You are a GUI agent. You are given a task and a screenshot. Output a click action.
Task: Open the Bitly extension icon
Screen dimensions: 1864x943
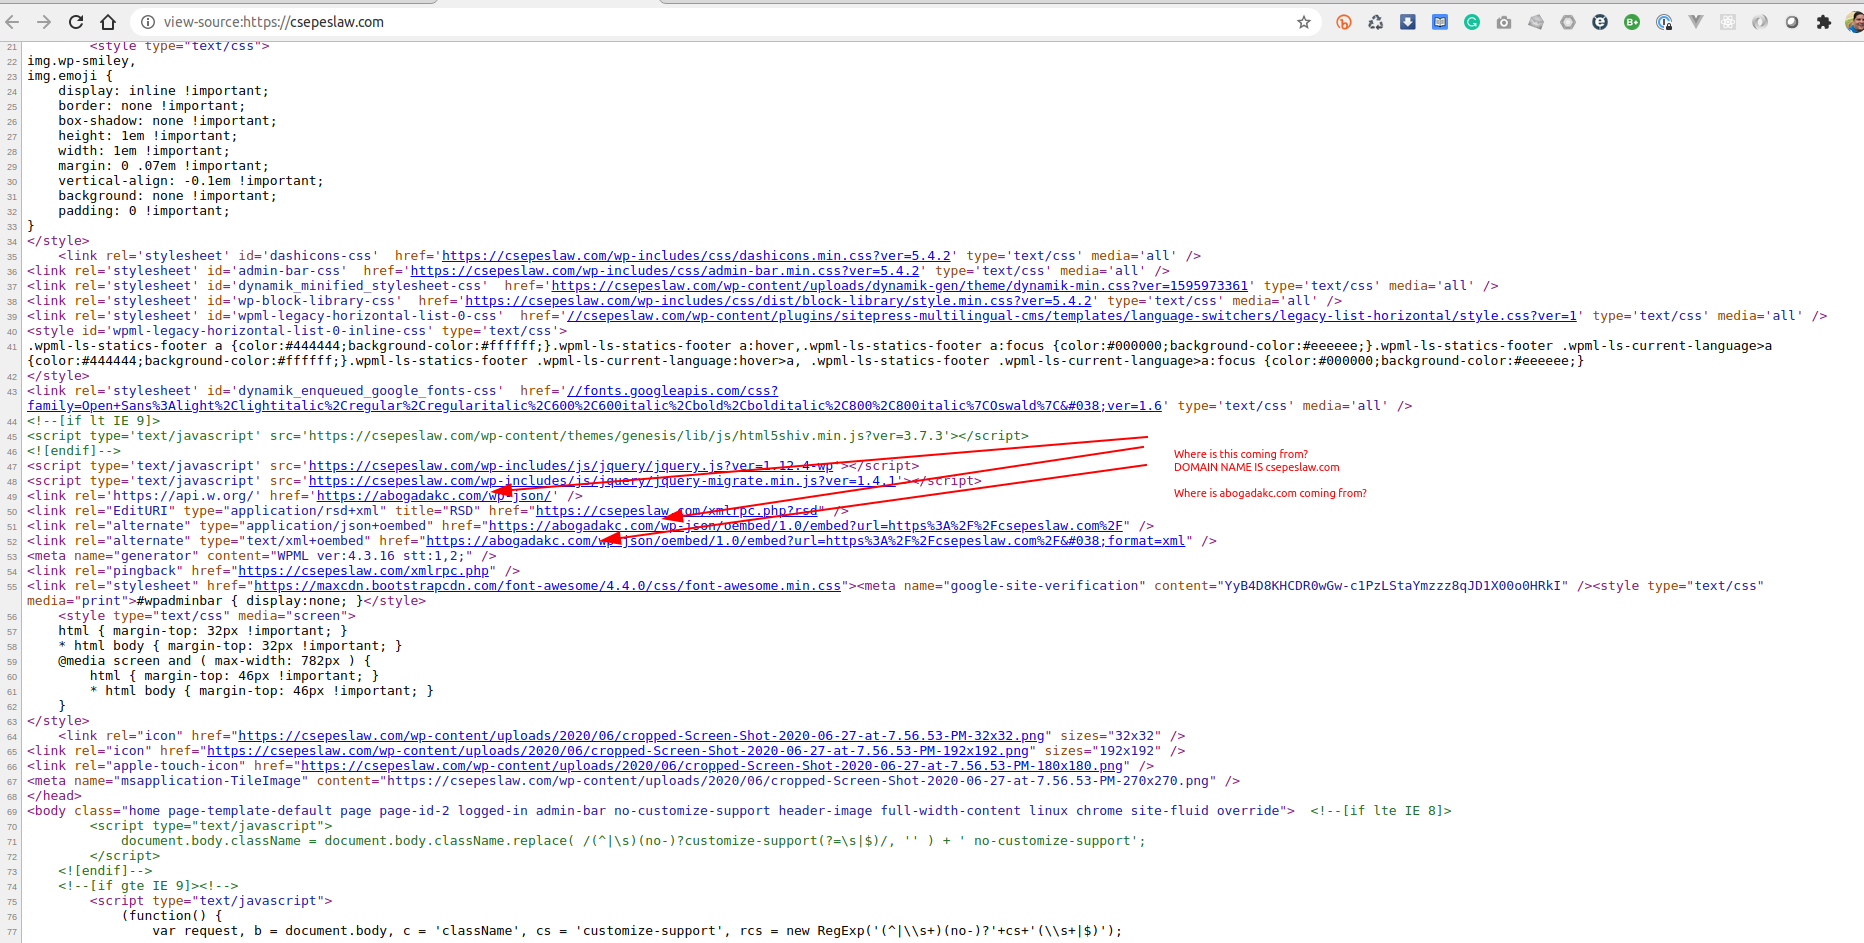1344,22
